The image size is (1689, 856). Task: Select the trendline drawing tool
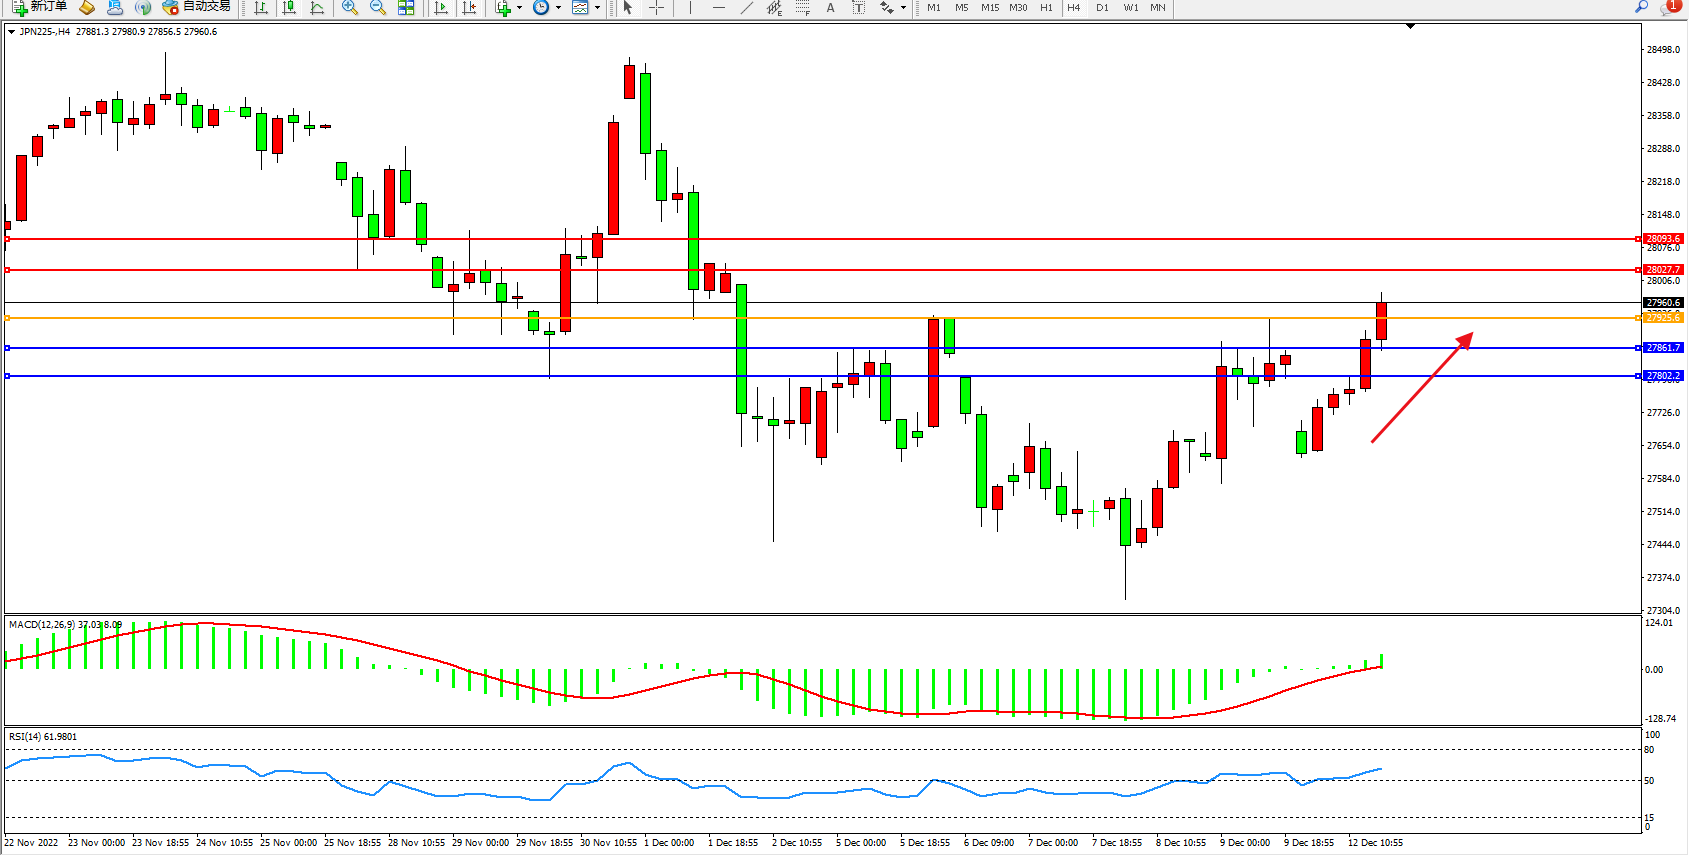pos(747,8)
